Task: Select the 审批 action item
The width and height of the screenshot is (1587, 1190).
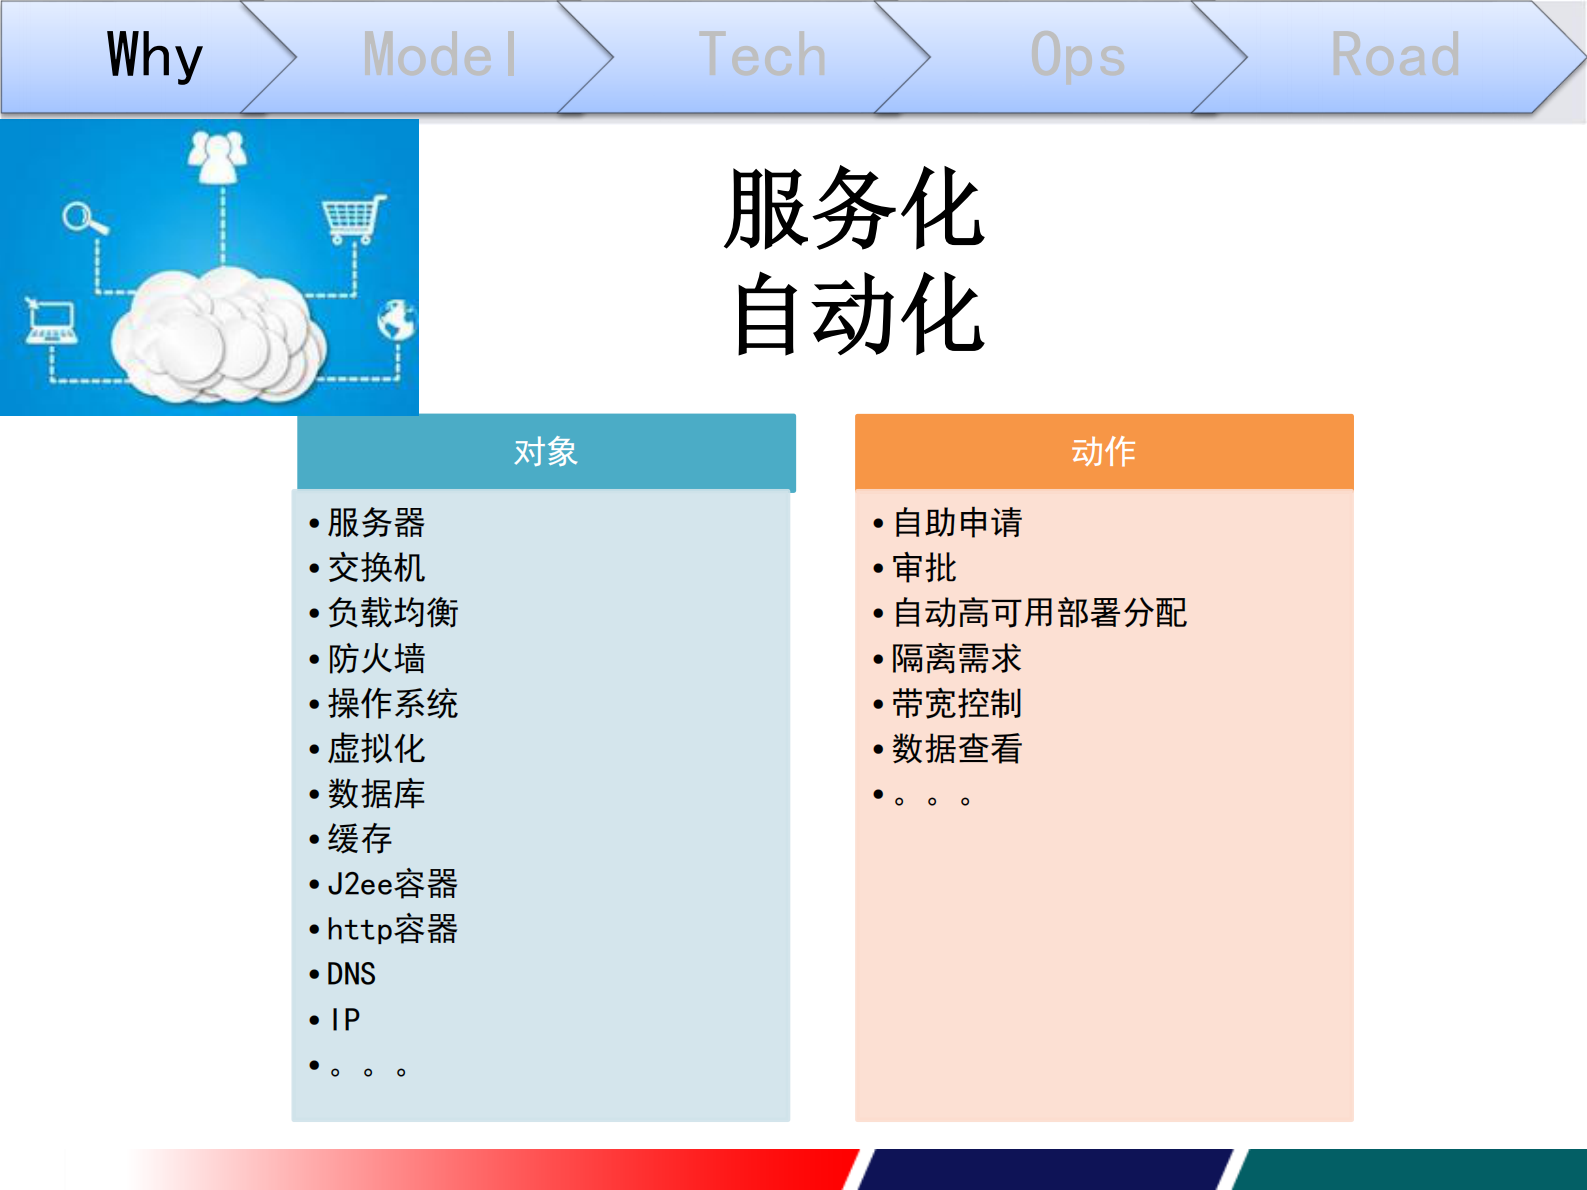Action: point(924,568)
